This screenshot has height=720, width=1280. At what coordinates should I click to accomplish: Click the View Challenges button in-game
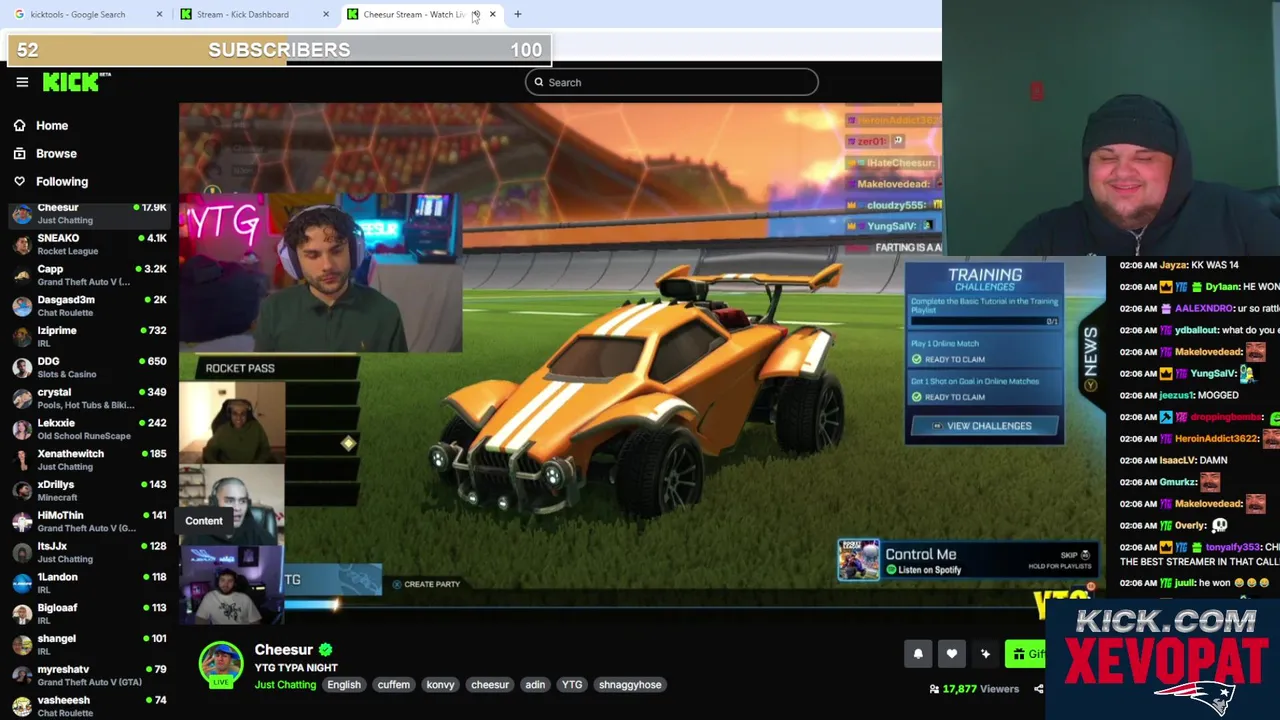[x=985, y=426]
